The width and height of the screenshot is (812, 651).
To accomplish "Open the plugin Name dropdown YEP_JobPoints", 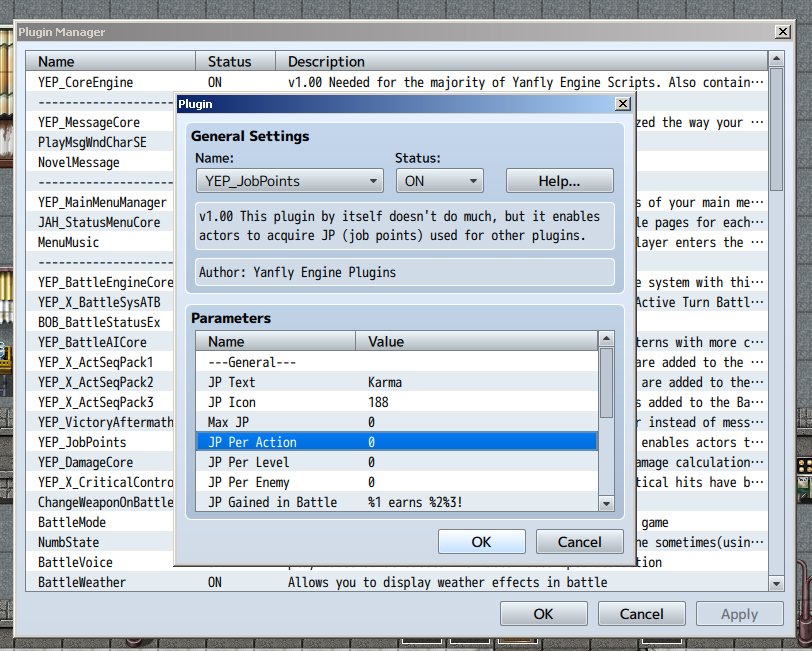I will (289, 181).
